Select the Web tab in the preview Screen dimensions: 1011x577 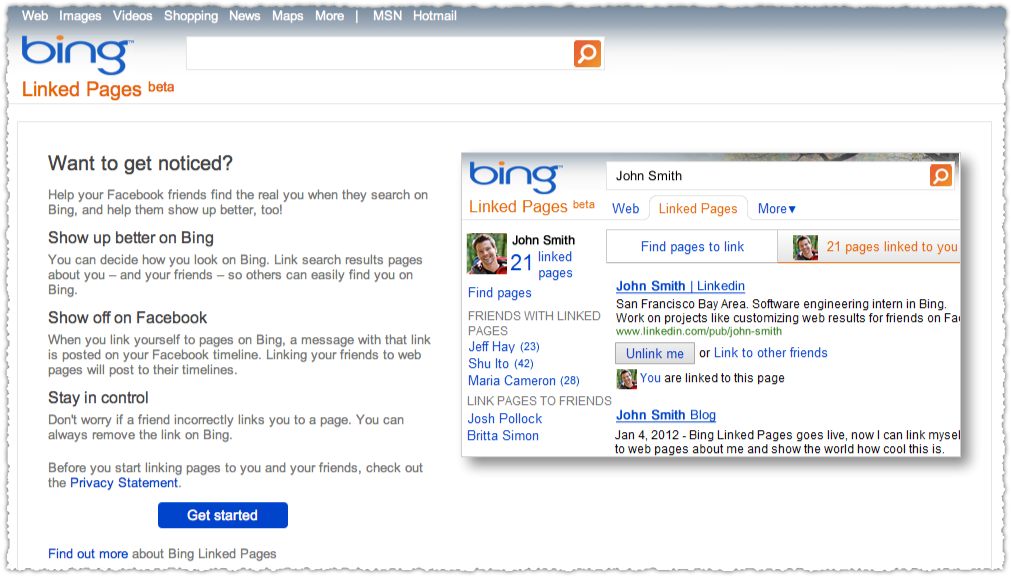[x=625, y=209]
